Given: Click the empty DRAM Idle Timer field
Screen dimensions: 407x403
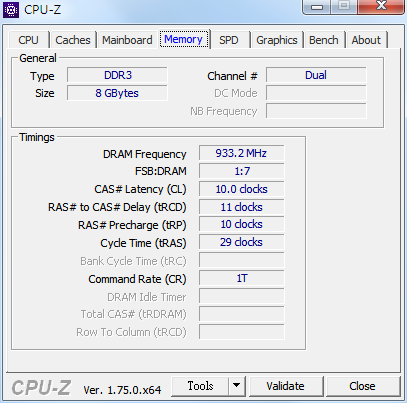Looking at the screenshot, I should (242, 296).
